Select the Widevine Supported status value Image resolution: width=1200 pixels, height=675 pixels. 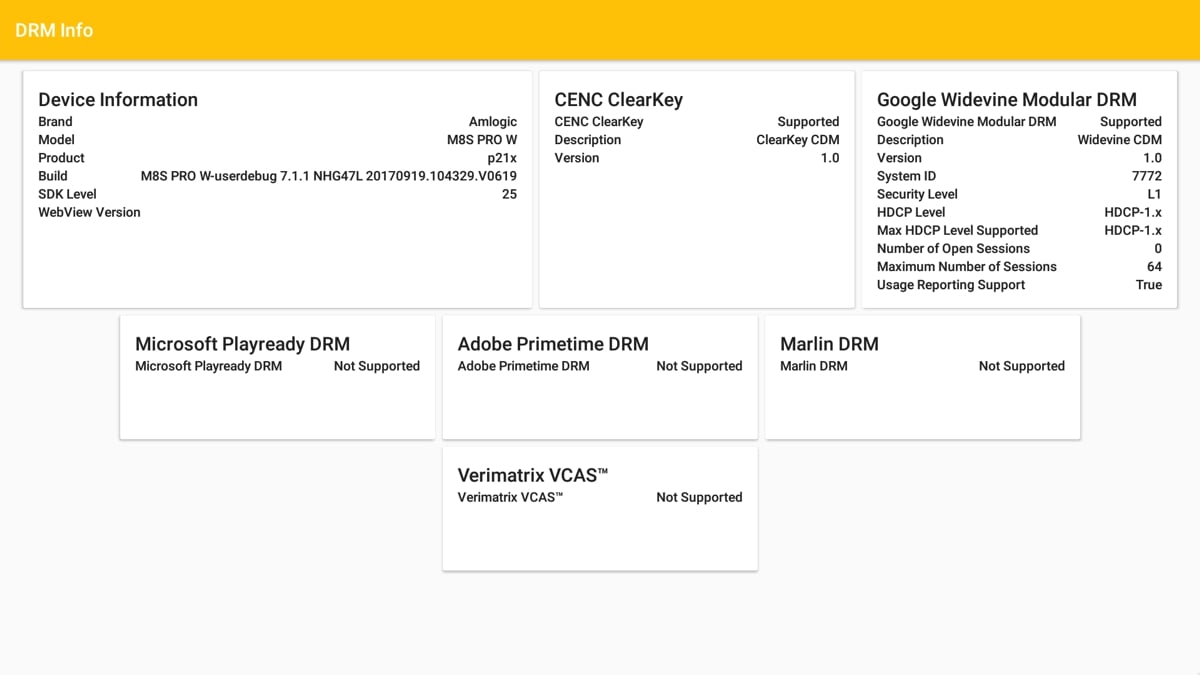pyautogui.click(x=1131, y=122)
